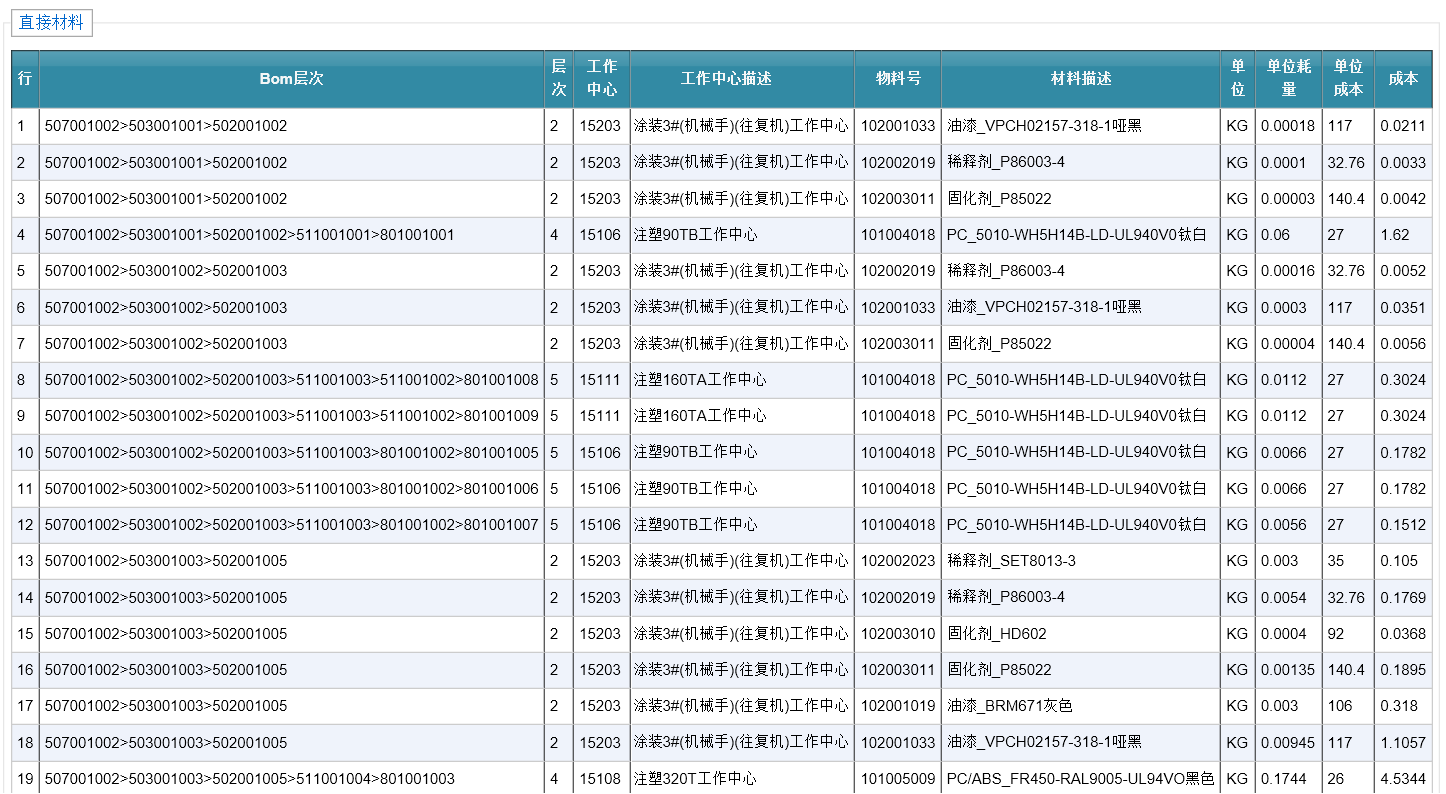This screenshot has height=794, width=1446.
Task: Click work center 15106 in row 4
Action: pyautogui.click(x=601, y=235)
